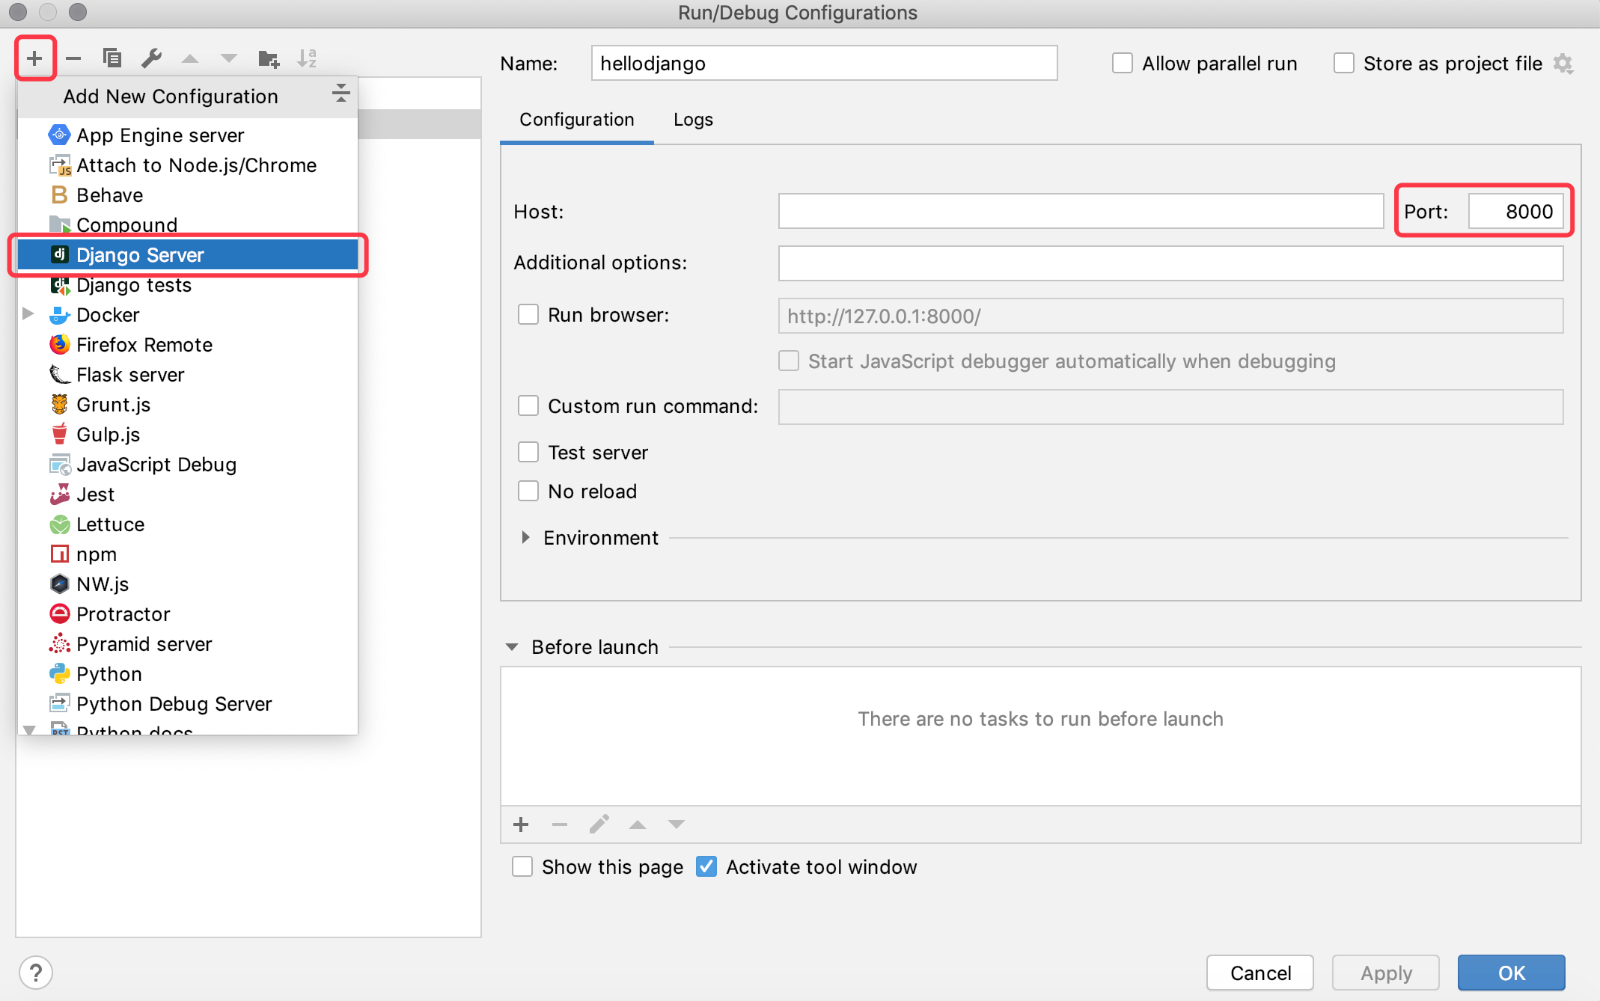Open the wrench edit templates icon
The height and width of the screenshot is (1001, 1600).
151,59
